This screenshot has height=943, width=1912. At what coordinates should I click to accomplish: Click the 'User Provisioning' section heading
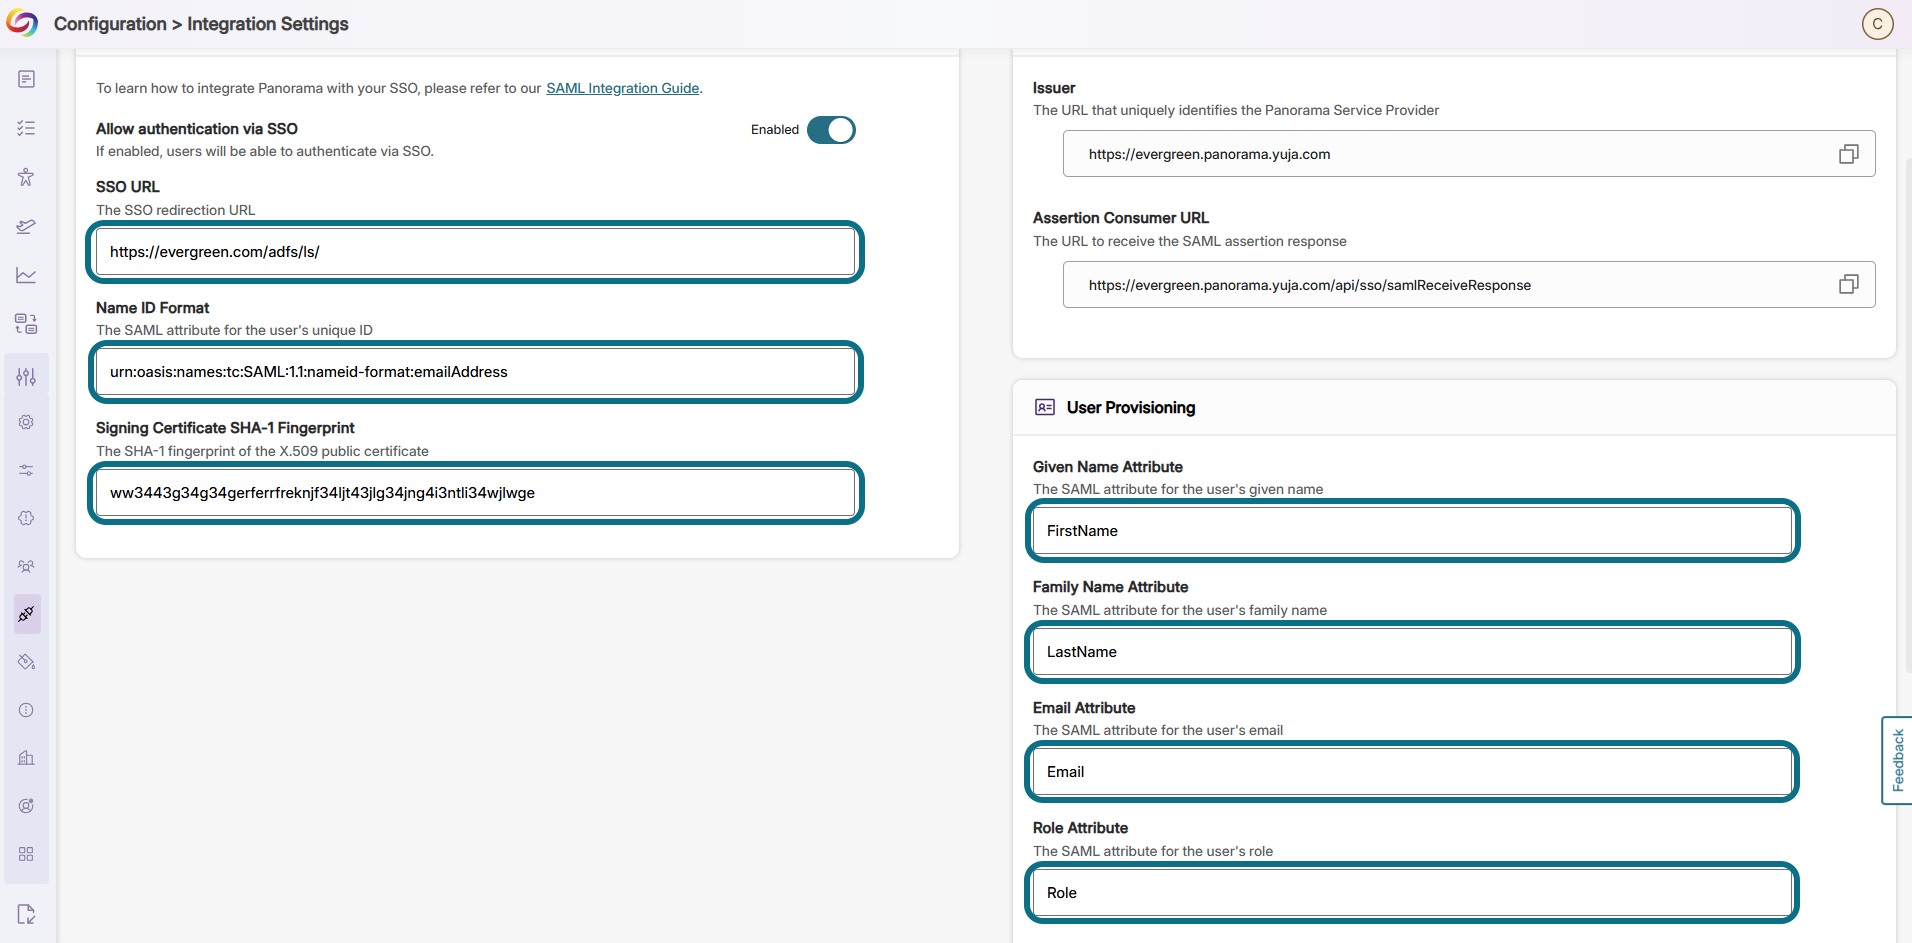tap(1131, 407)
